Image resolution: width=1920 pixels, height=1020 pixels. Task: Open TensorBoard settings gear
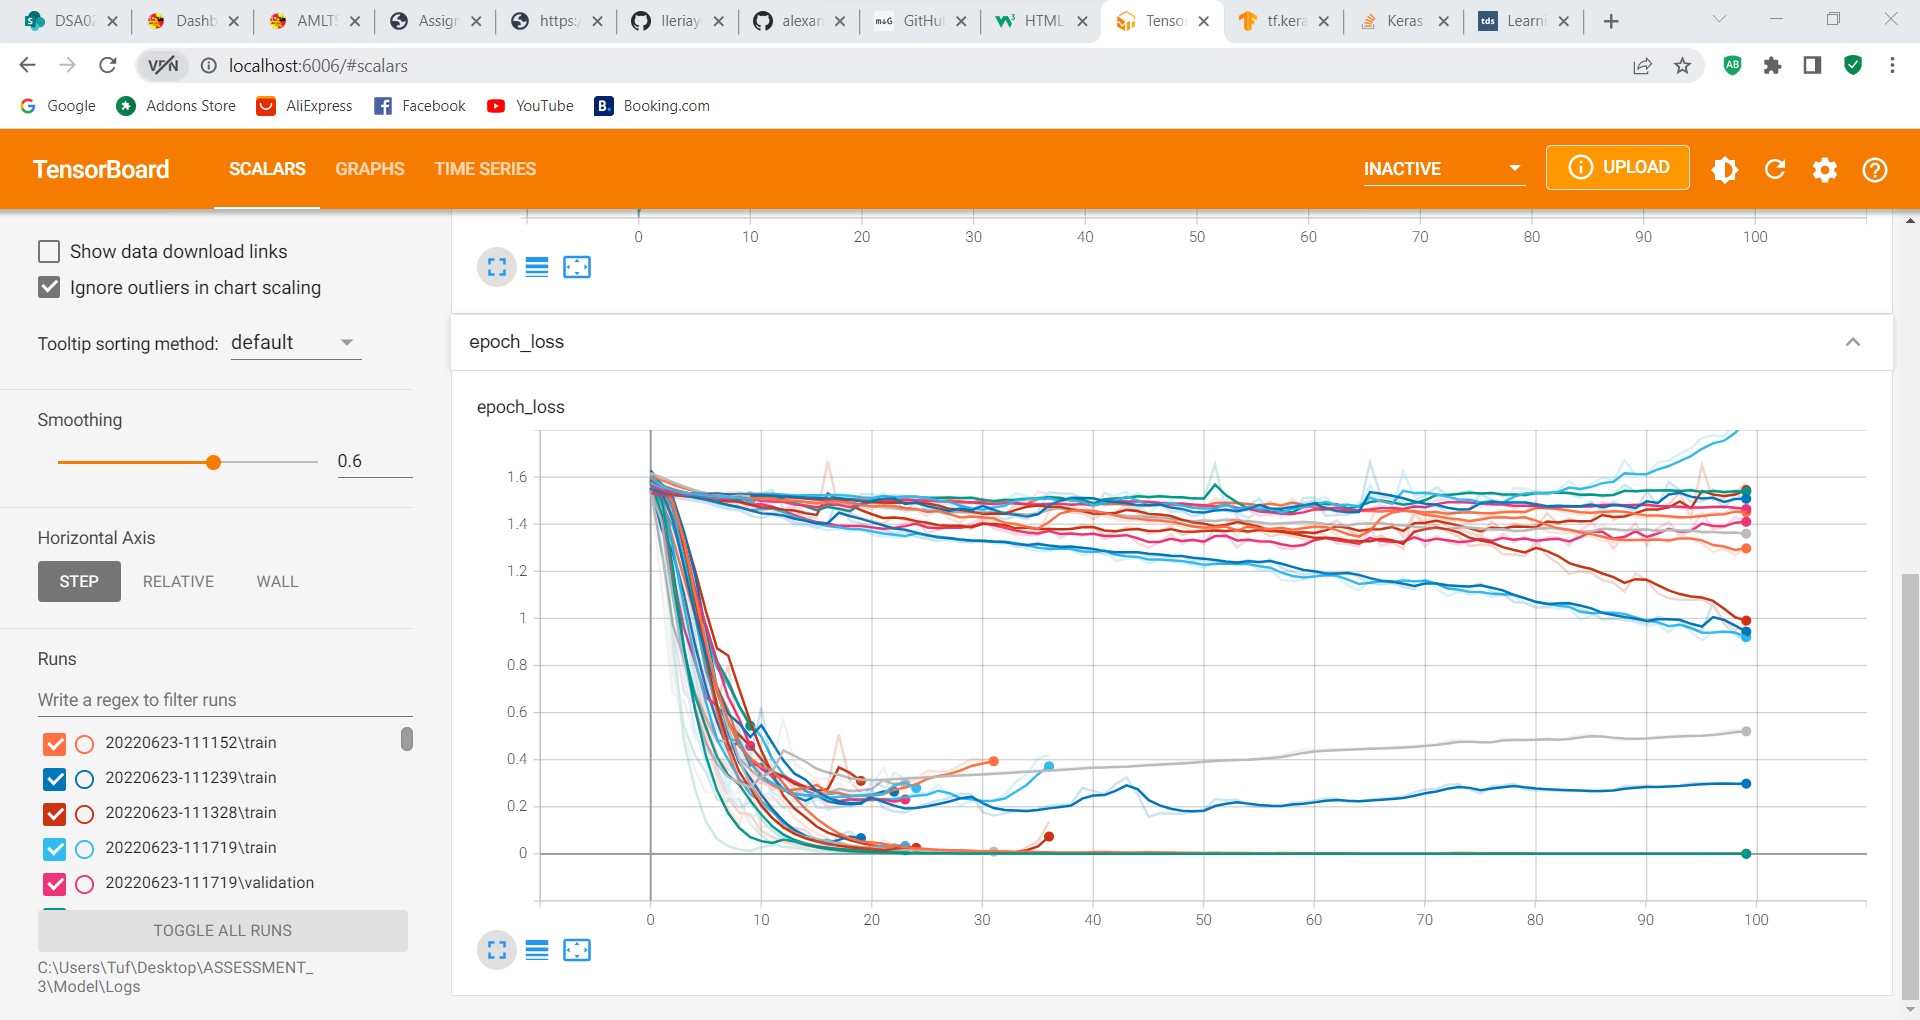(1825, 169)
